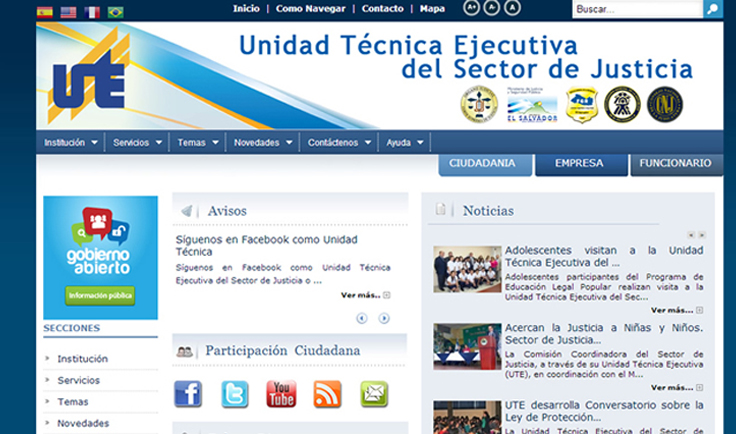The image size is (736, 434).
Task: Open the Twitter bird icon
Action: coord(235,394)
